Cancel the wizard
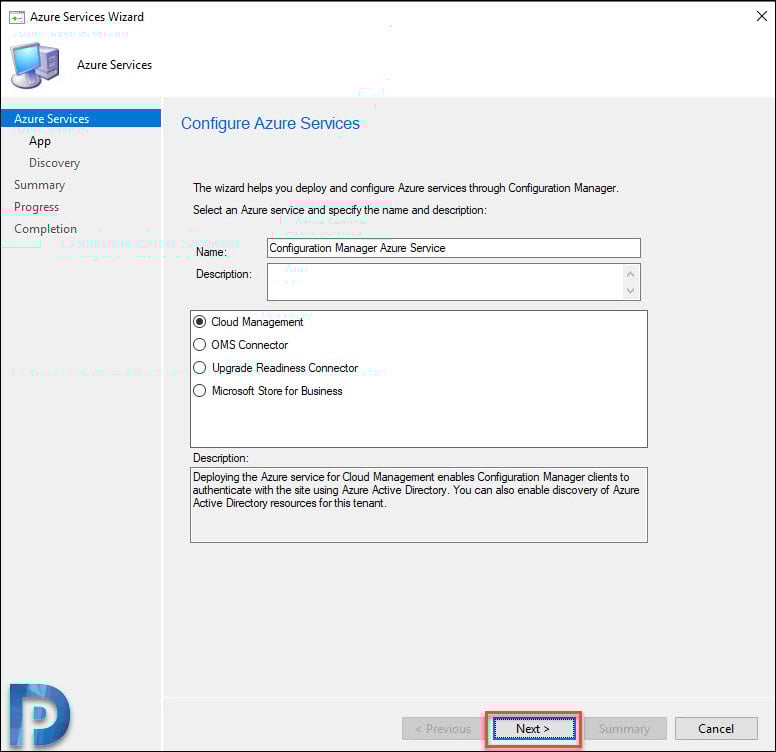Image resolution: width=776 pixels, height=752 pixels. pos(716,729)
